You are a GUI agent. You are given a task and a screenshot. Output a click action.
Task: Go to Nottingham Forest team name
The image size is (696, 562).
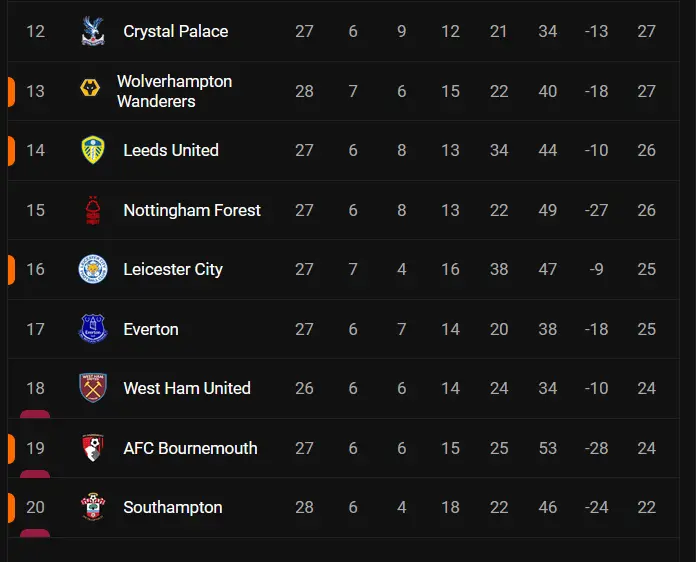click(191, 210)
